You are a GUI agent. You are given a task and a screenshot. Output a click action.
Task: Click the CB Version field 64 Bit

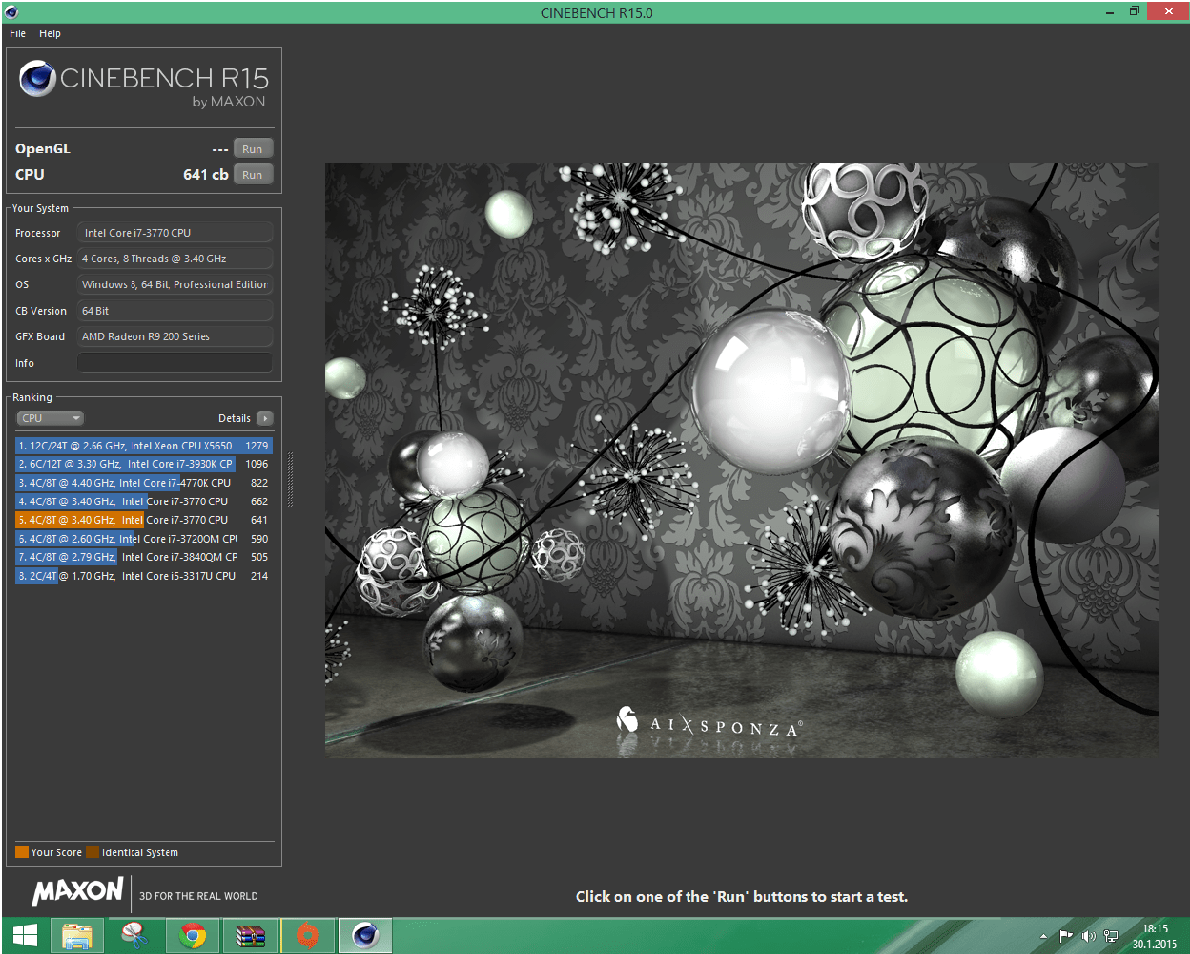tap(175, 311)
